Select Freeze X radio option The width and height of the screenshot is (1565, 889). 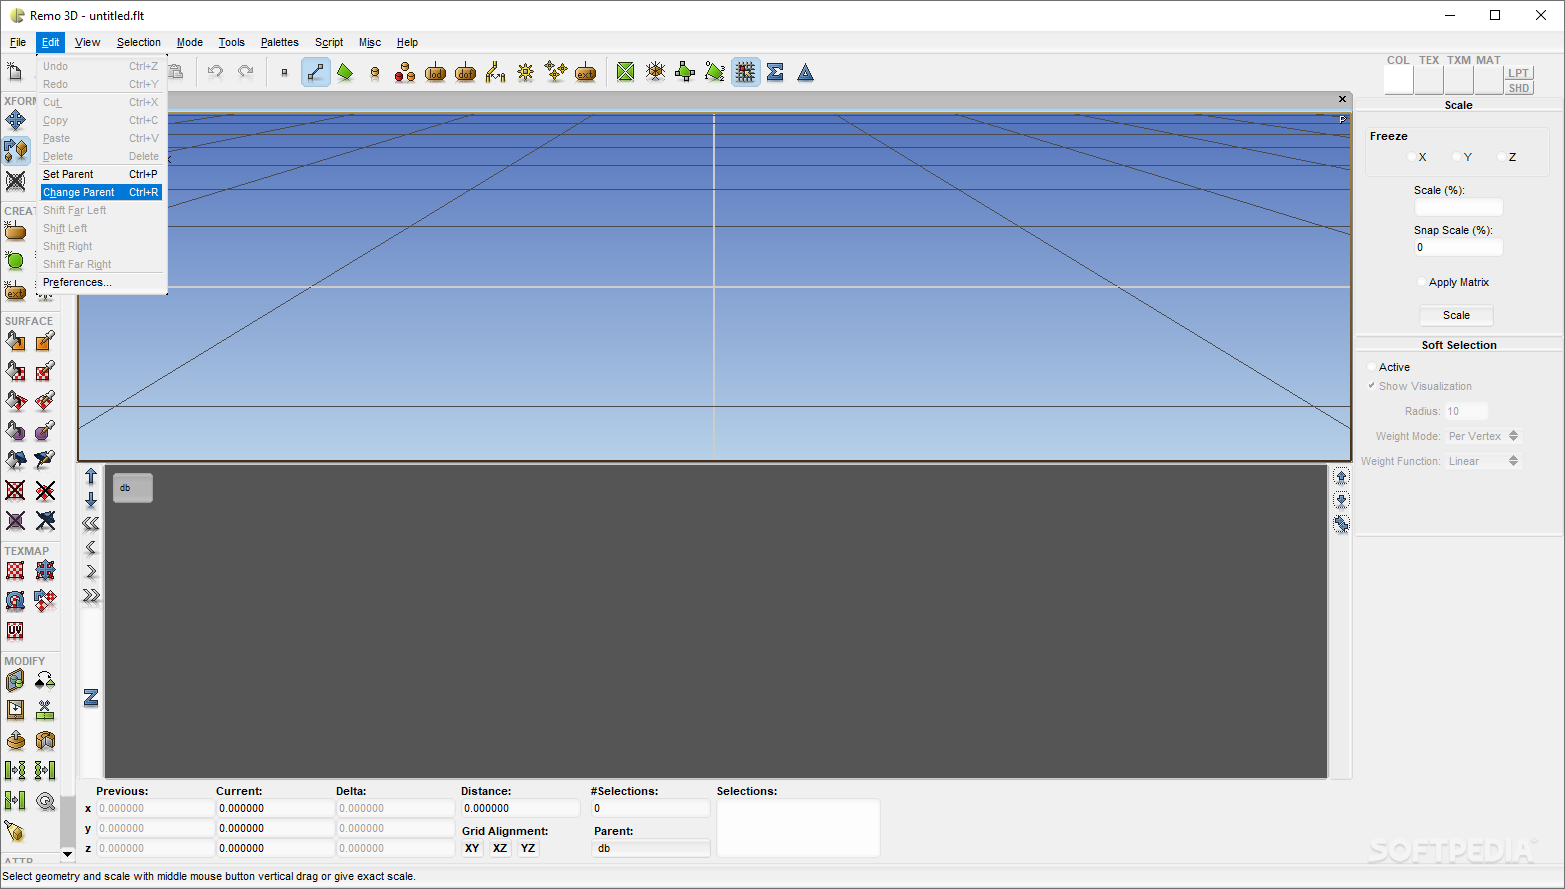1412,157
